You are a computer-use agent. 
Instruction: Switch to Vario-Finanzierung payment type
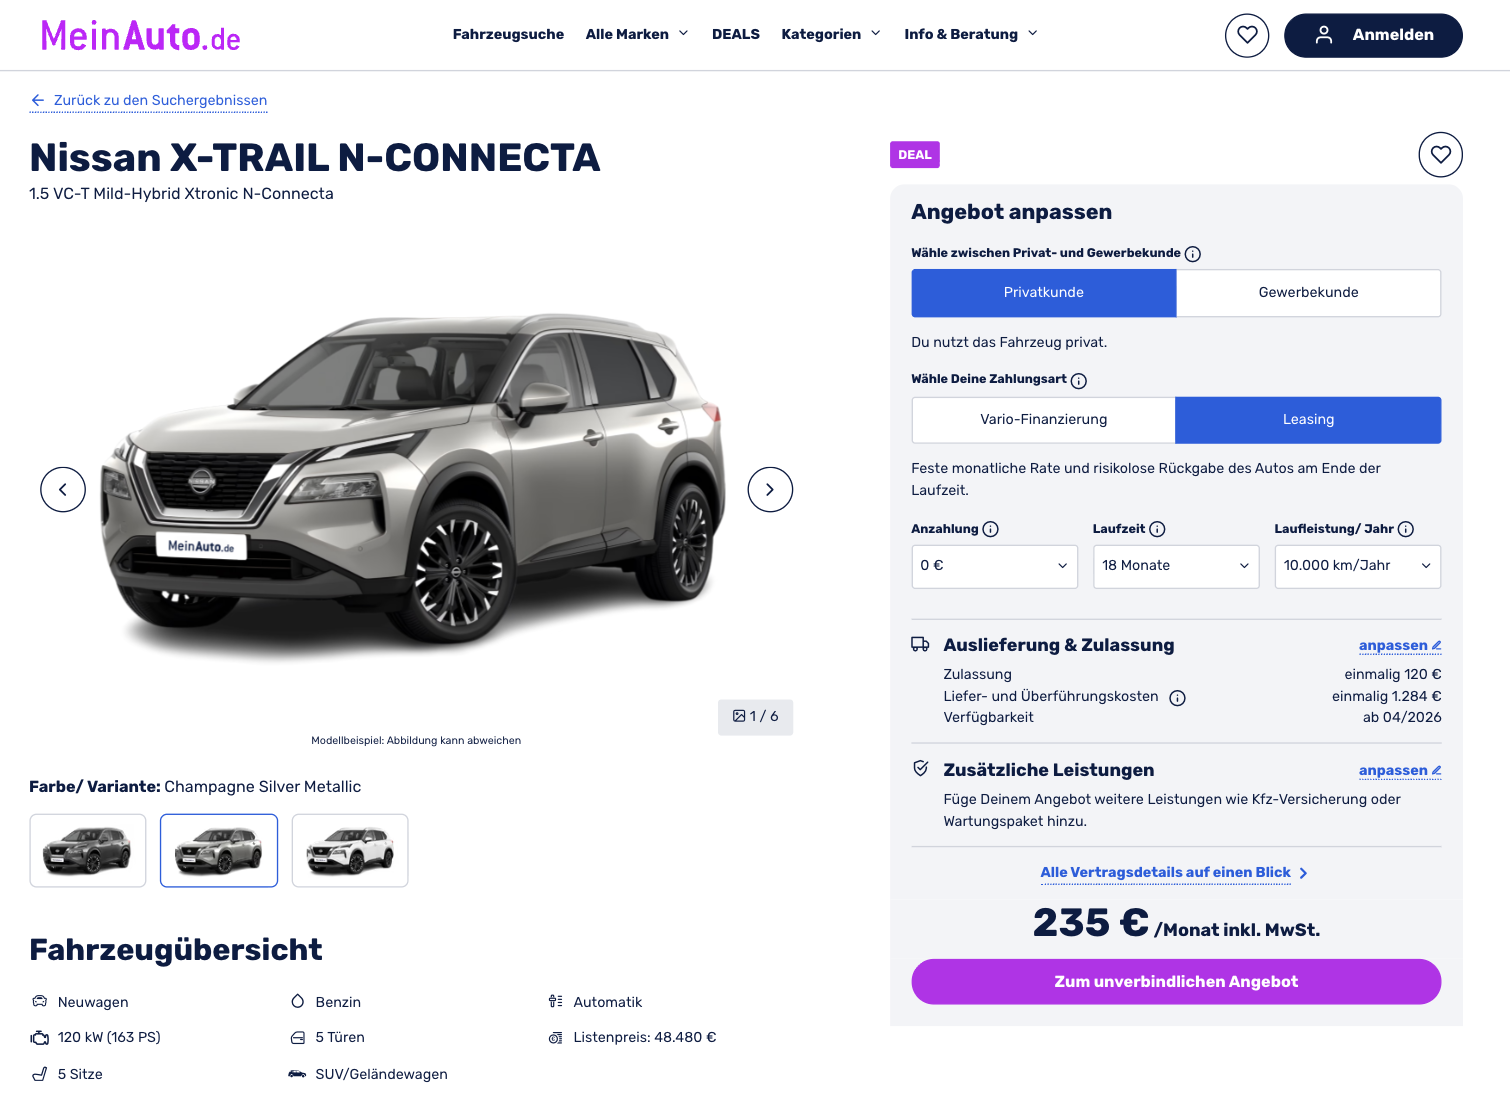[x=1043, y=420]
